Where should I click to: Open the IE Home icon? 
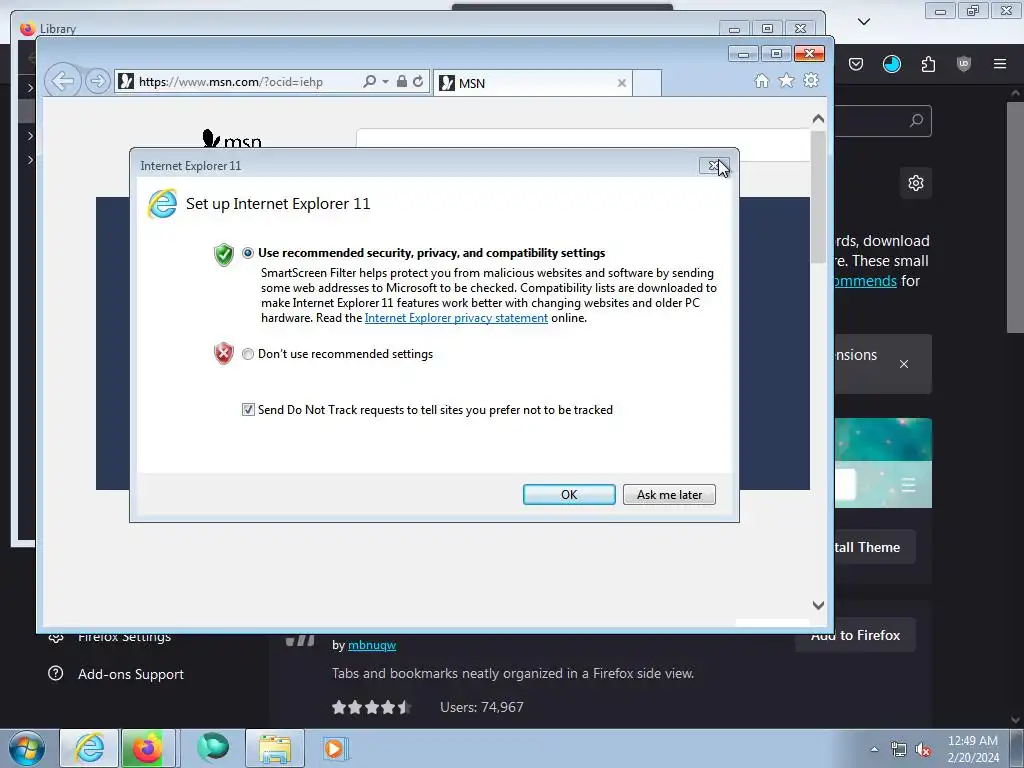[x=761, y=80]
